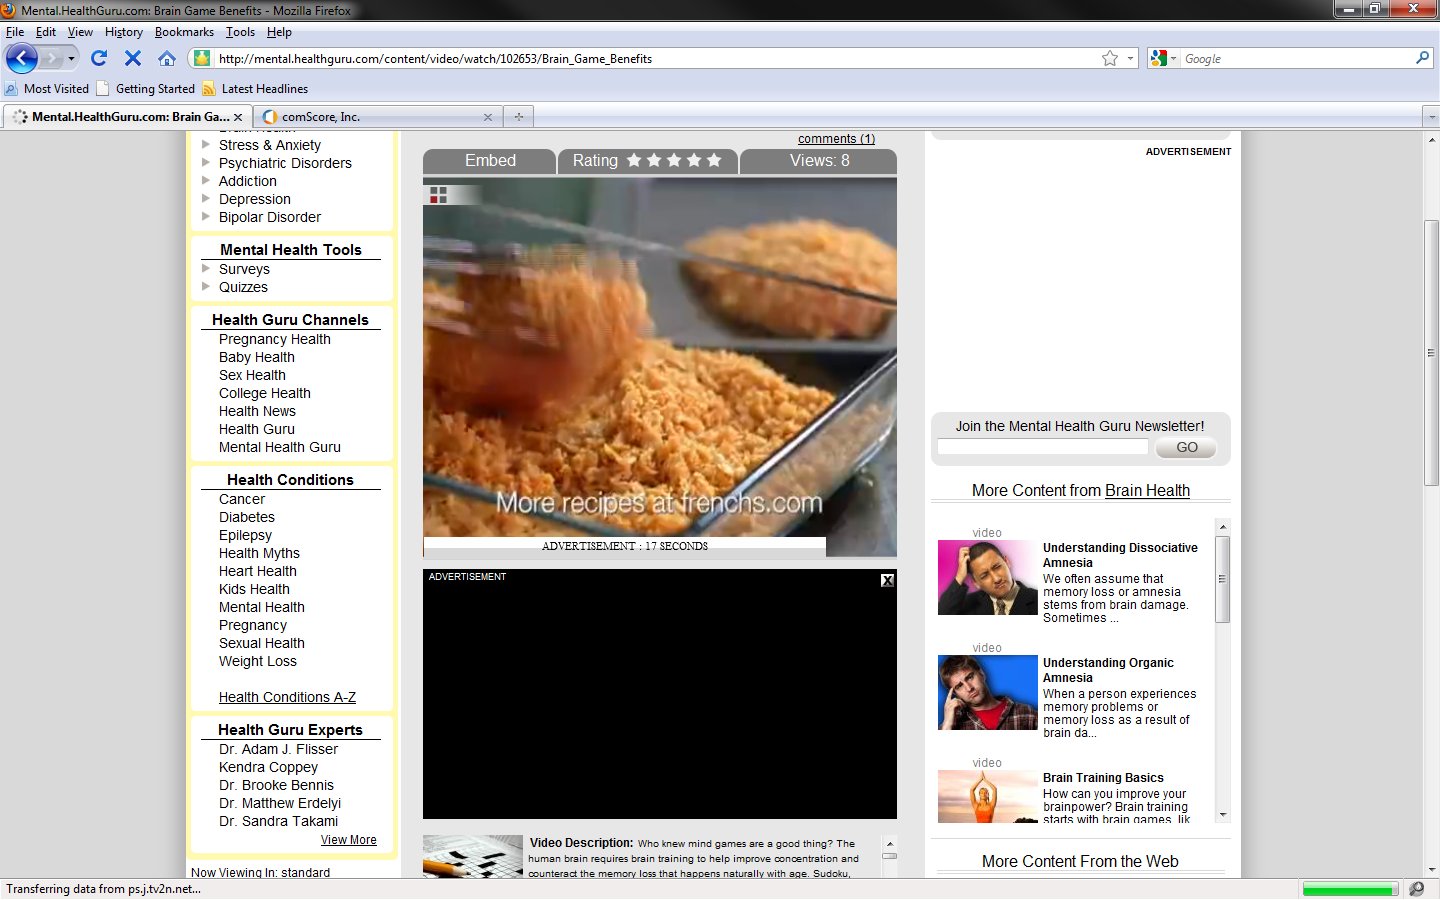Open the address bar history dropdown
1440x900 pixels.
pyautogui.click(x=1131, y=58)
